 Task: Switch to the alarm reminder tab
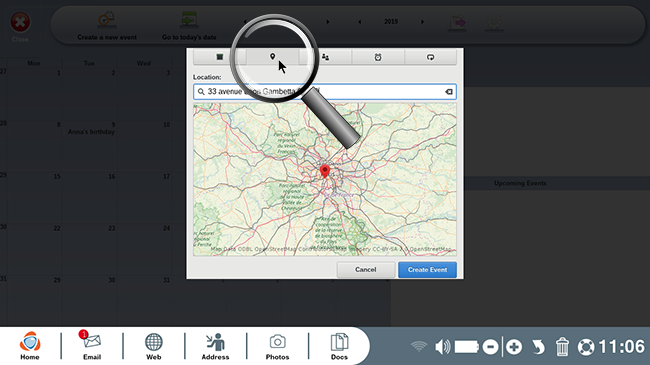coord(378,57)
